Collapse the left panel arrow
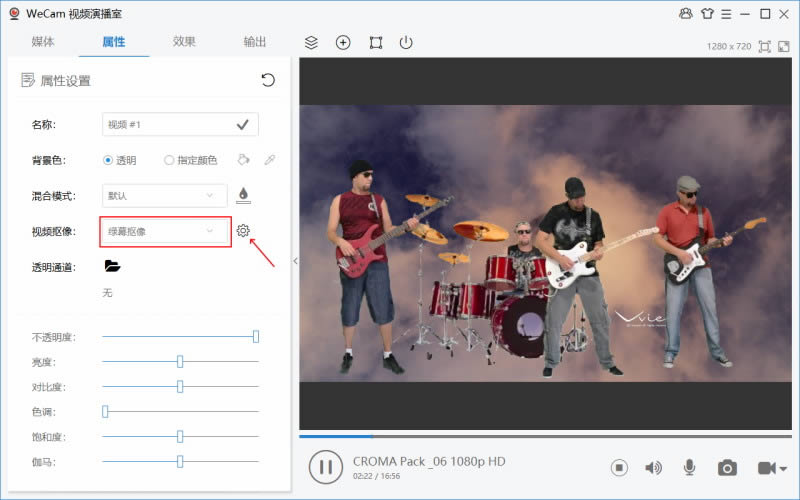800x500 pixels. [x=295, y=261]
